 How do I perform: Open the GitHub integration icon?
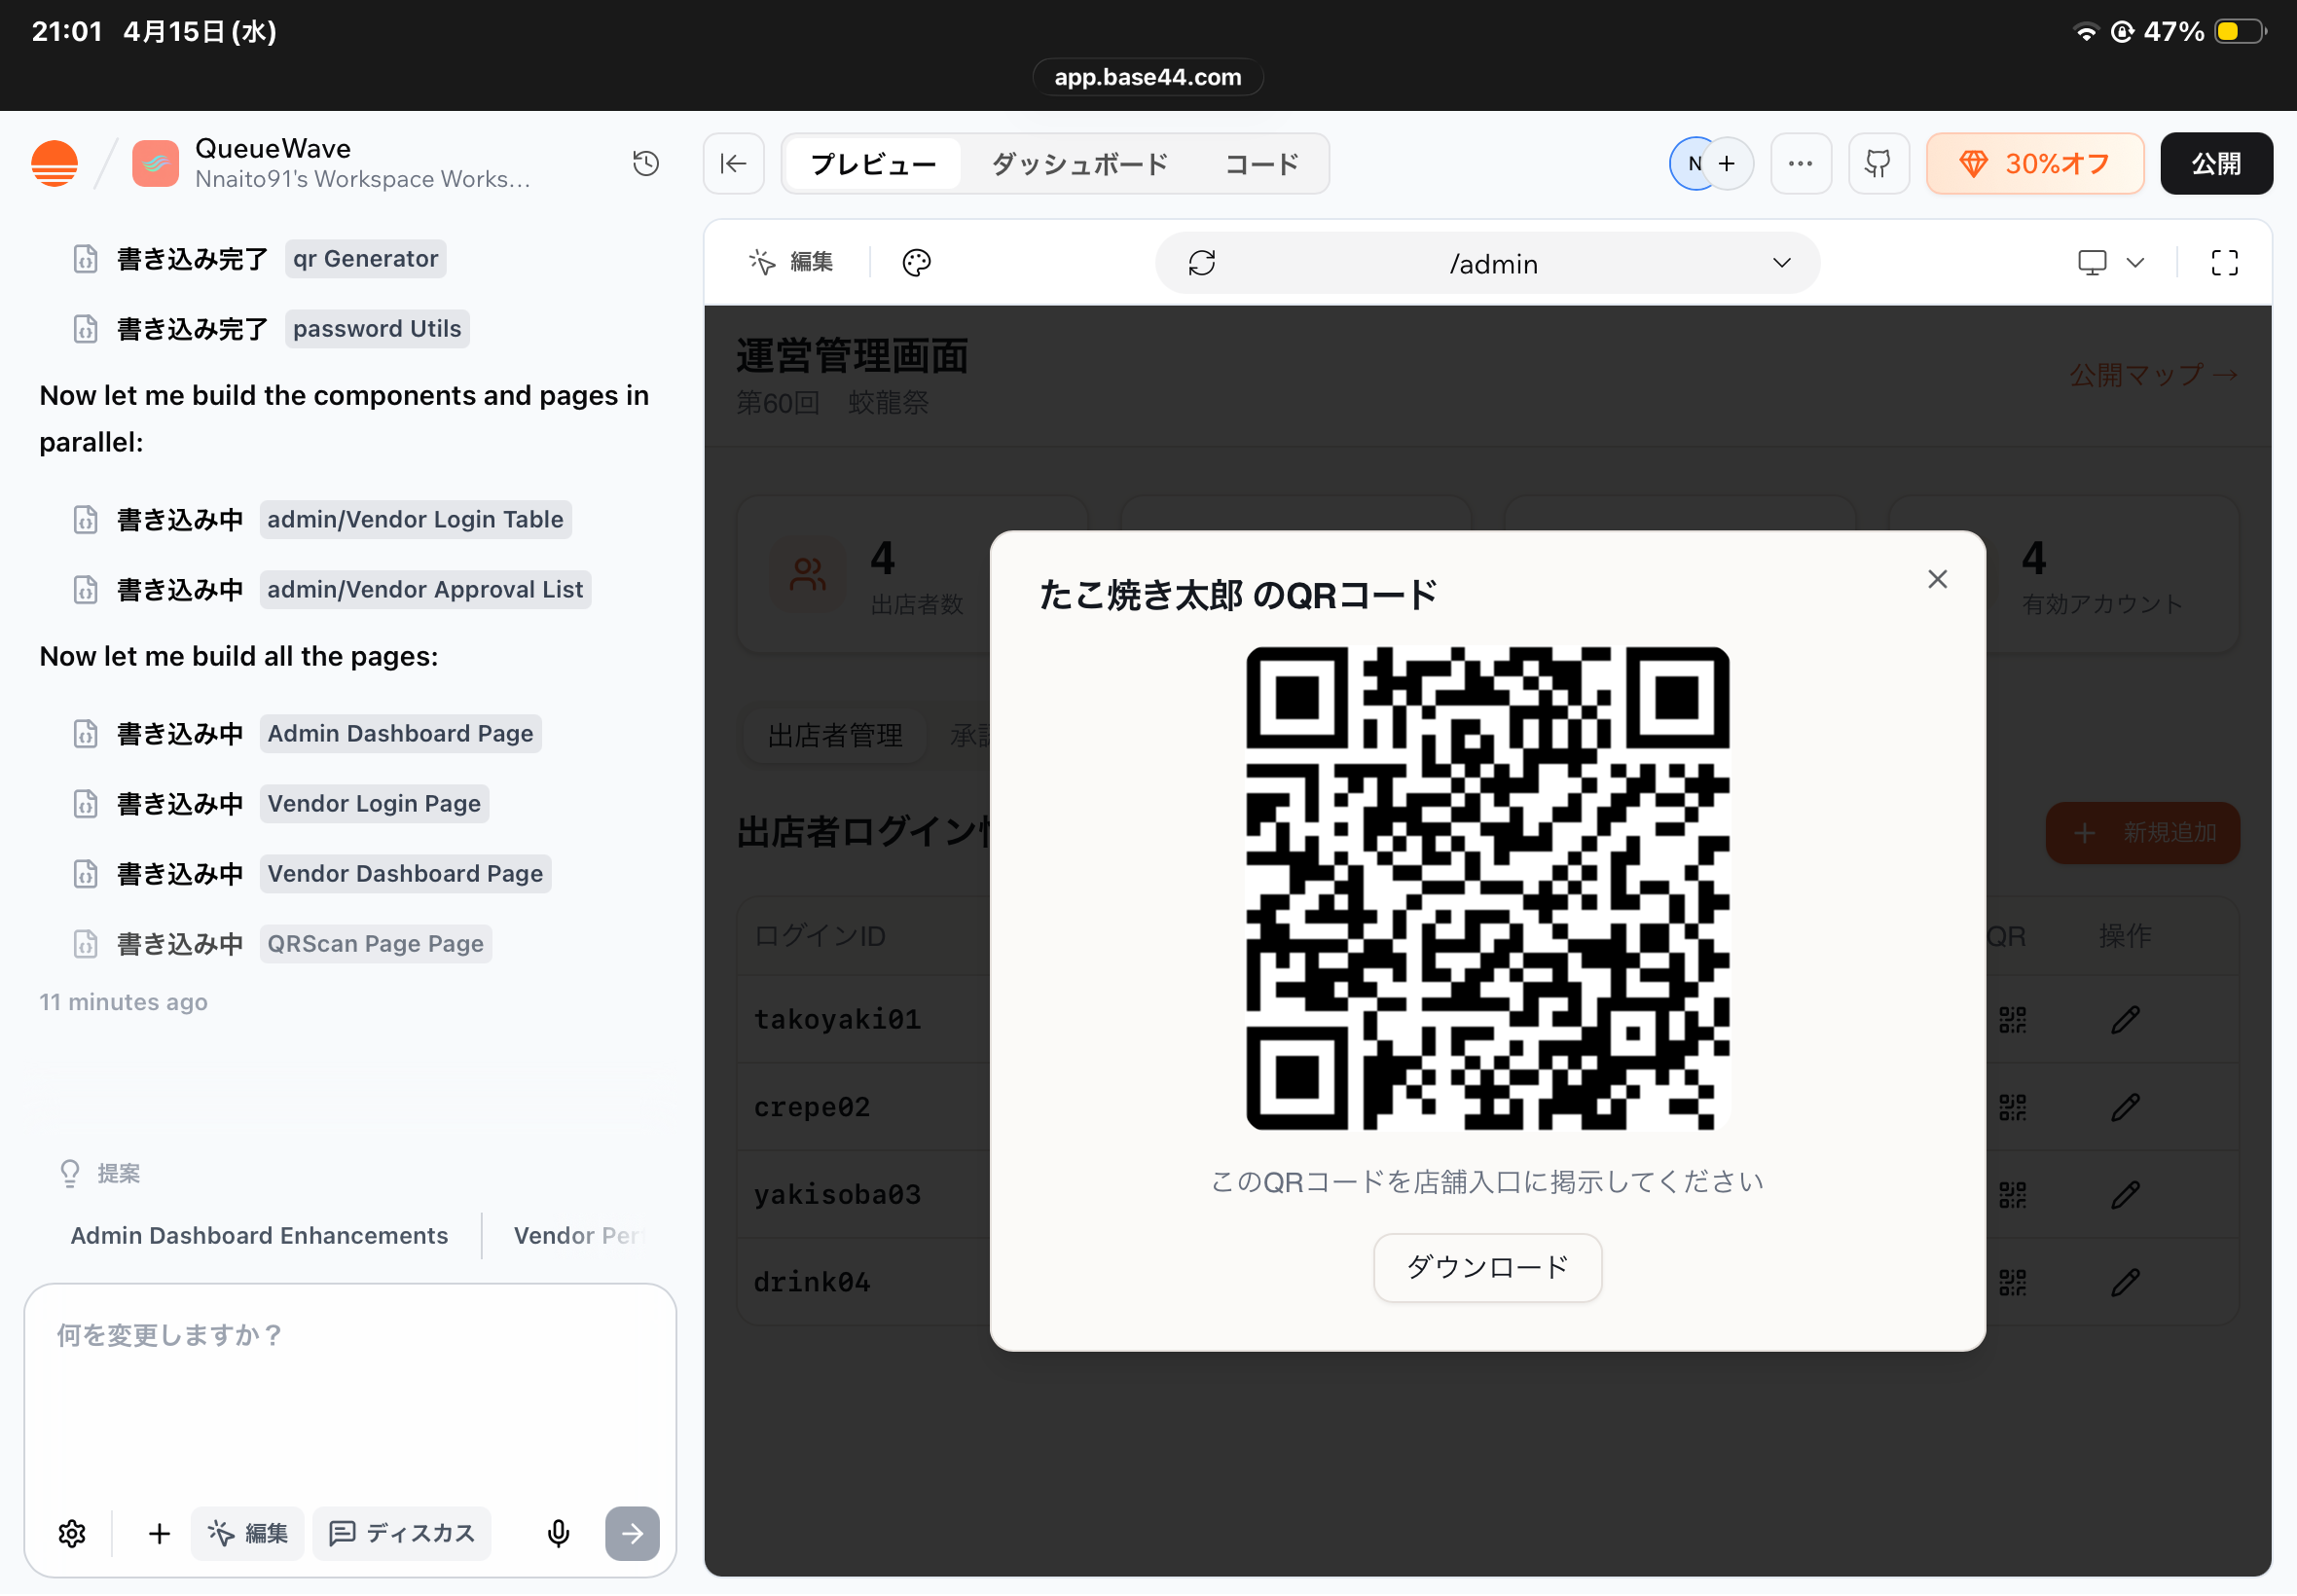pos(1878,163)
